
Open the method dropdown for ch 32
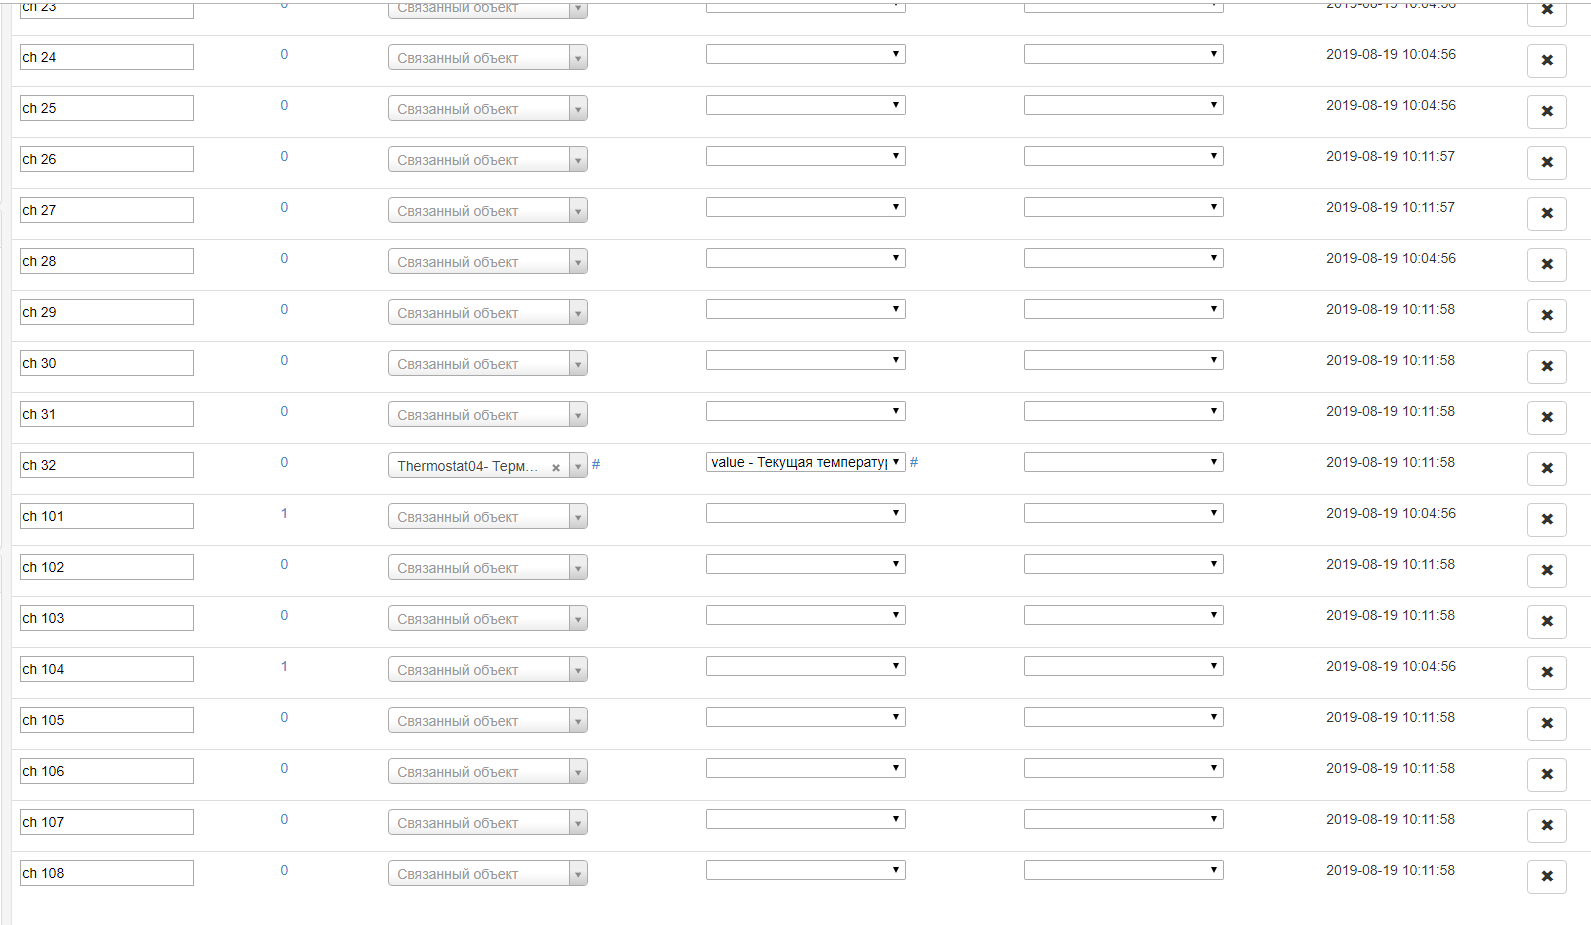point(1123,462)
